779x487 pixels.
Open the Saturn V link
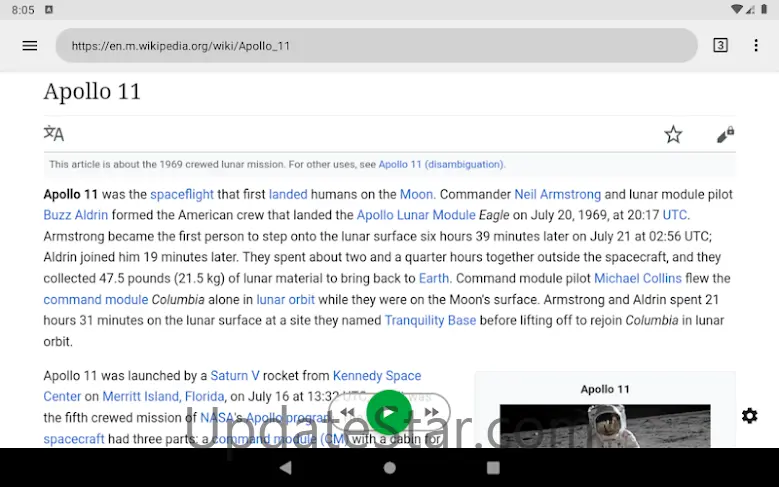tap(235, 376)
